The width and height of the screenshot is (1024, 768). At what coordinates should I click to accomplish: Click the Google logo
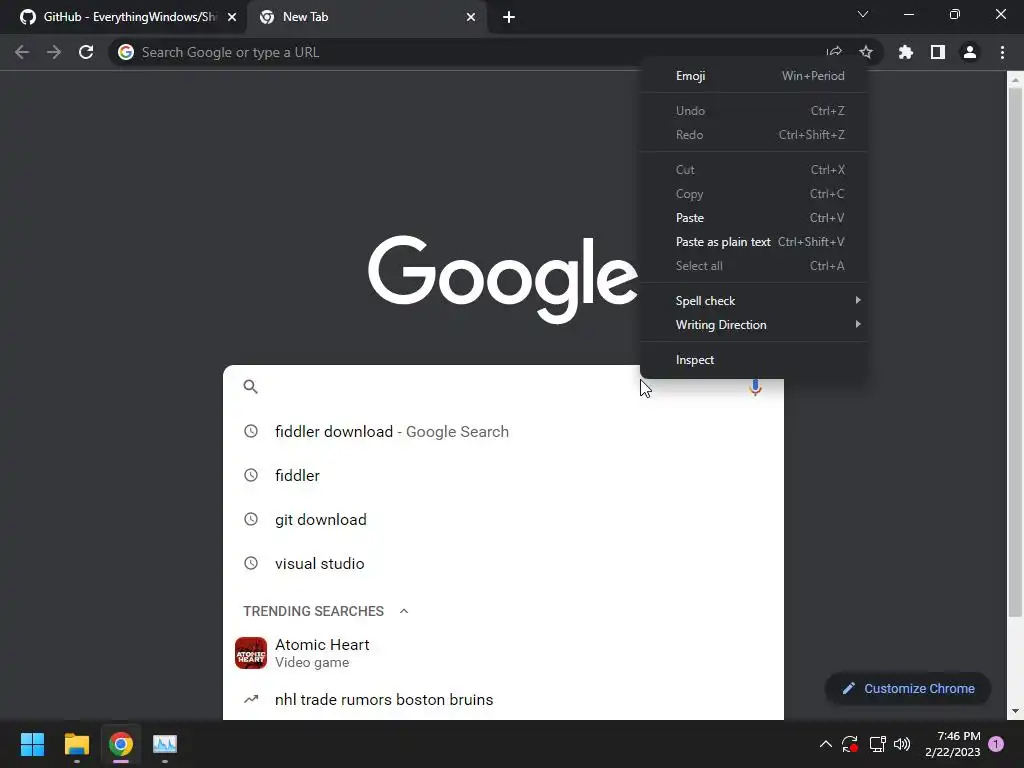[x=503, y=279]
